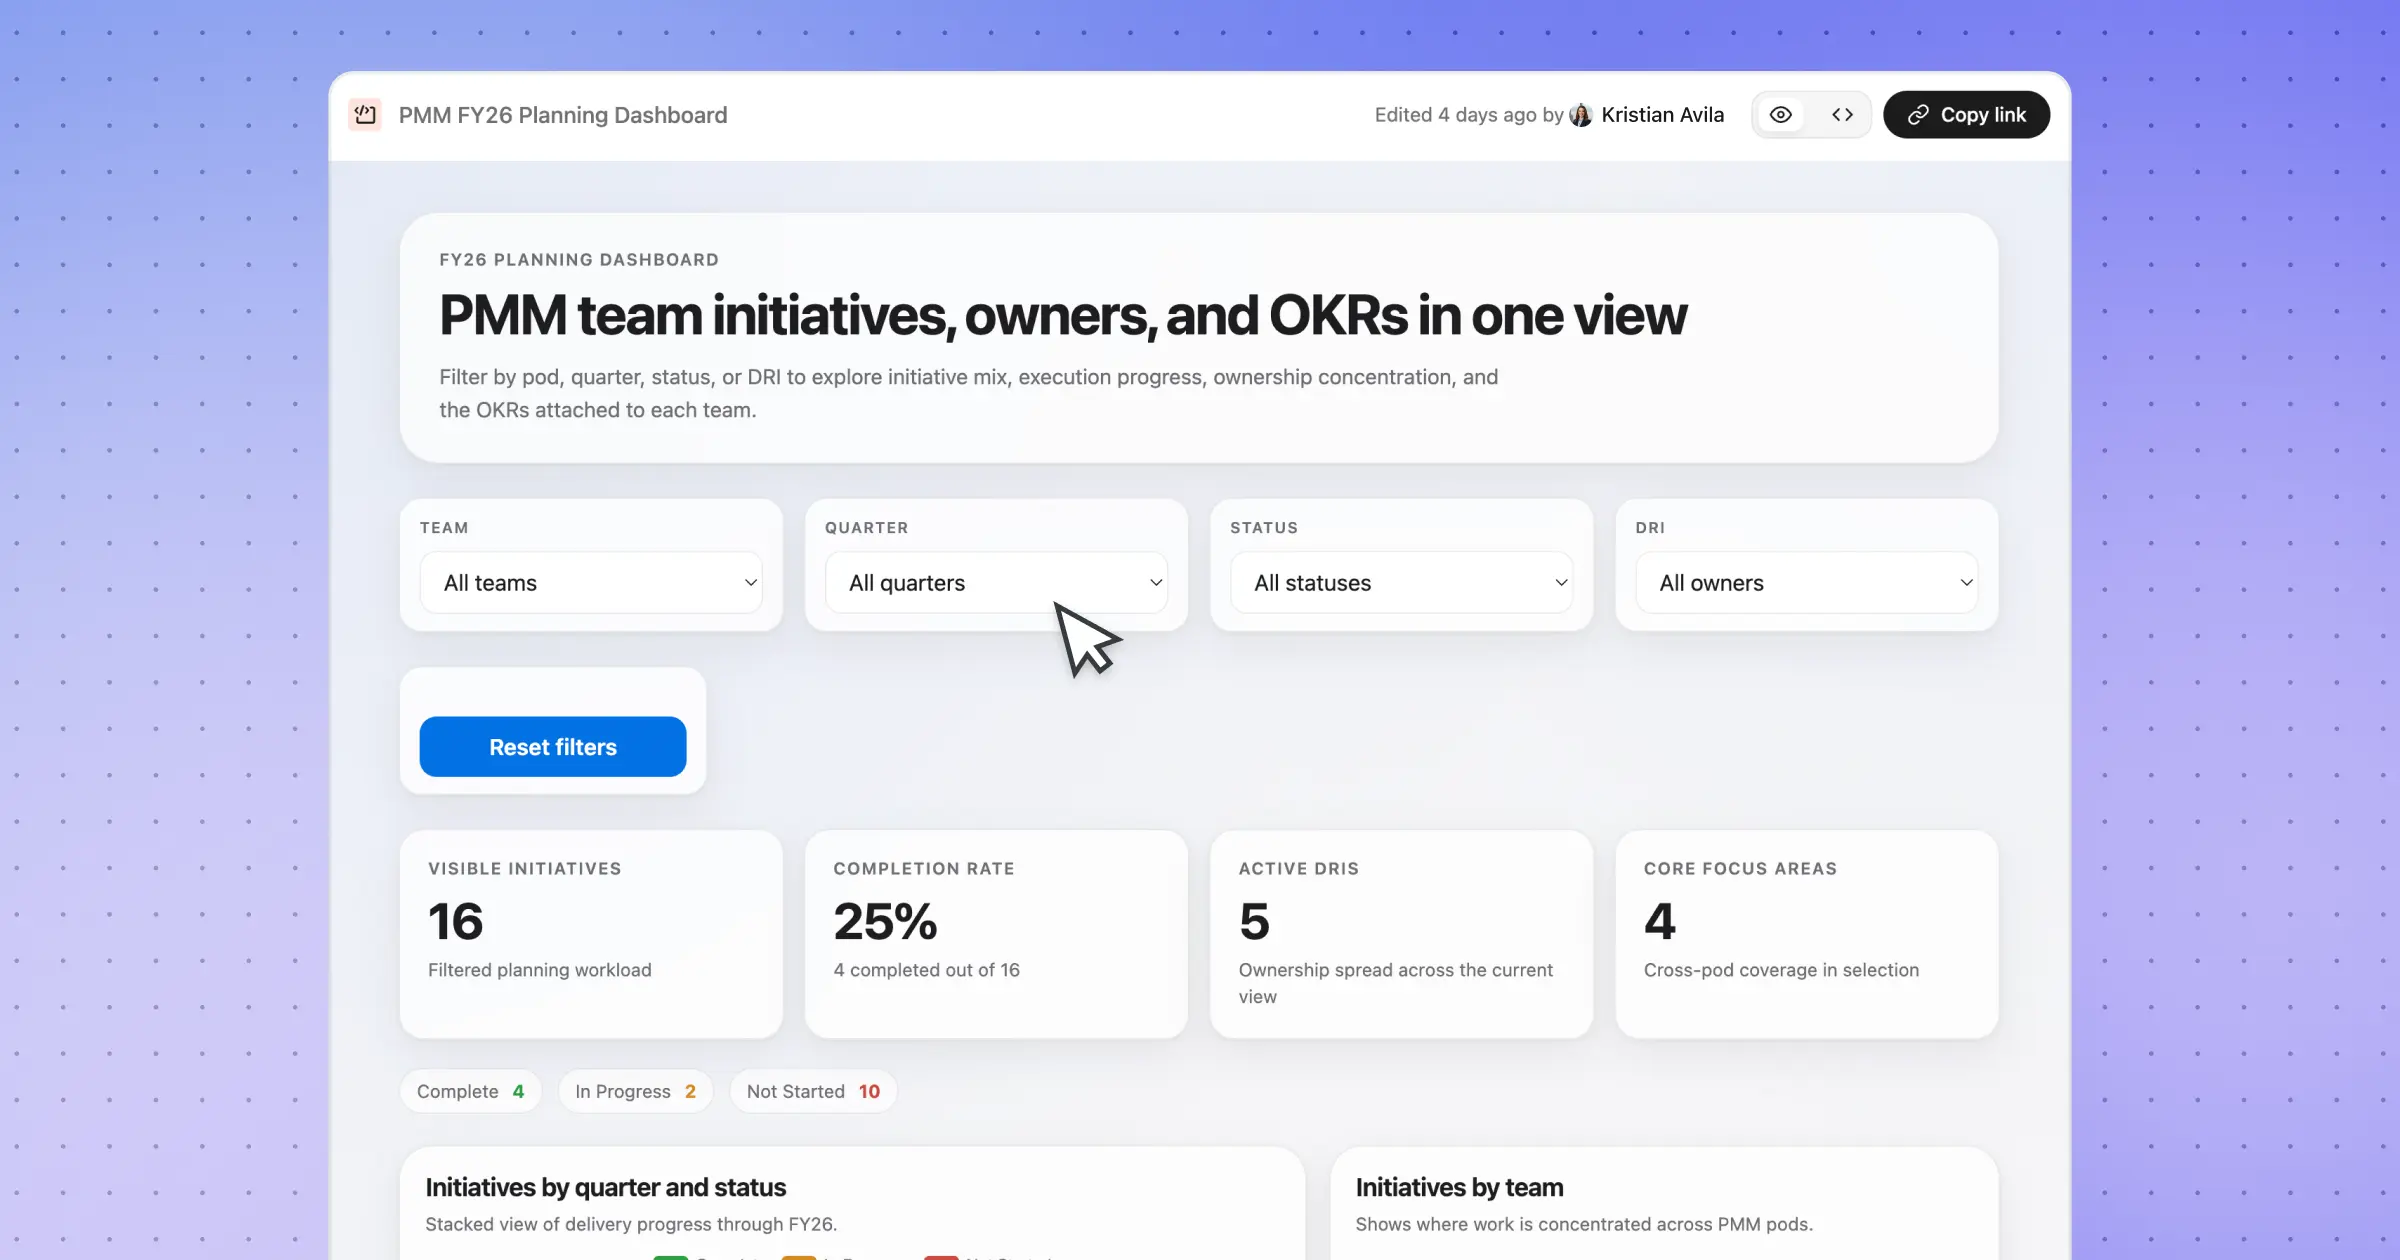
Task: Click the In Progress status chip
Action: [x=635, y=1091]
